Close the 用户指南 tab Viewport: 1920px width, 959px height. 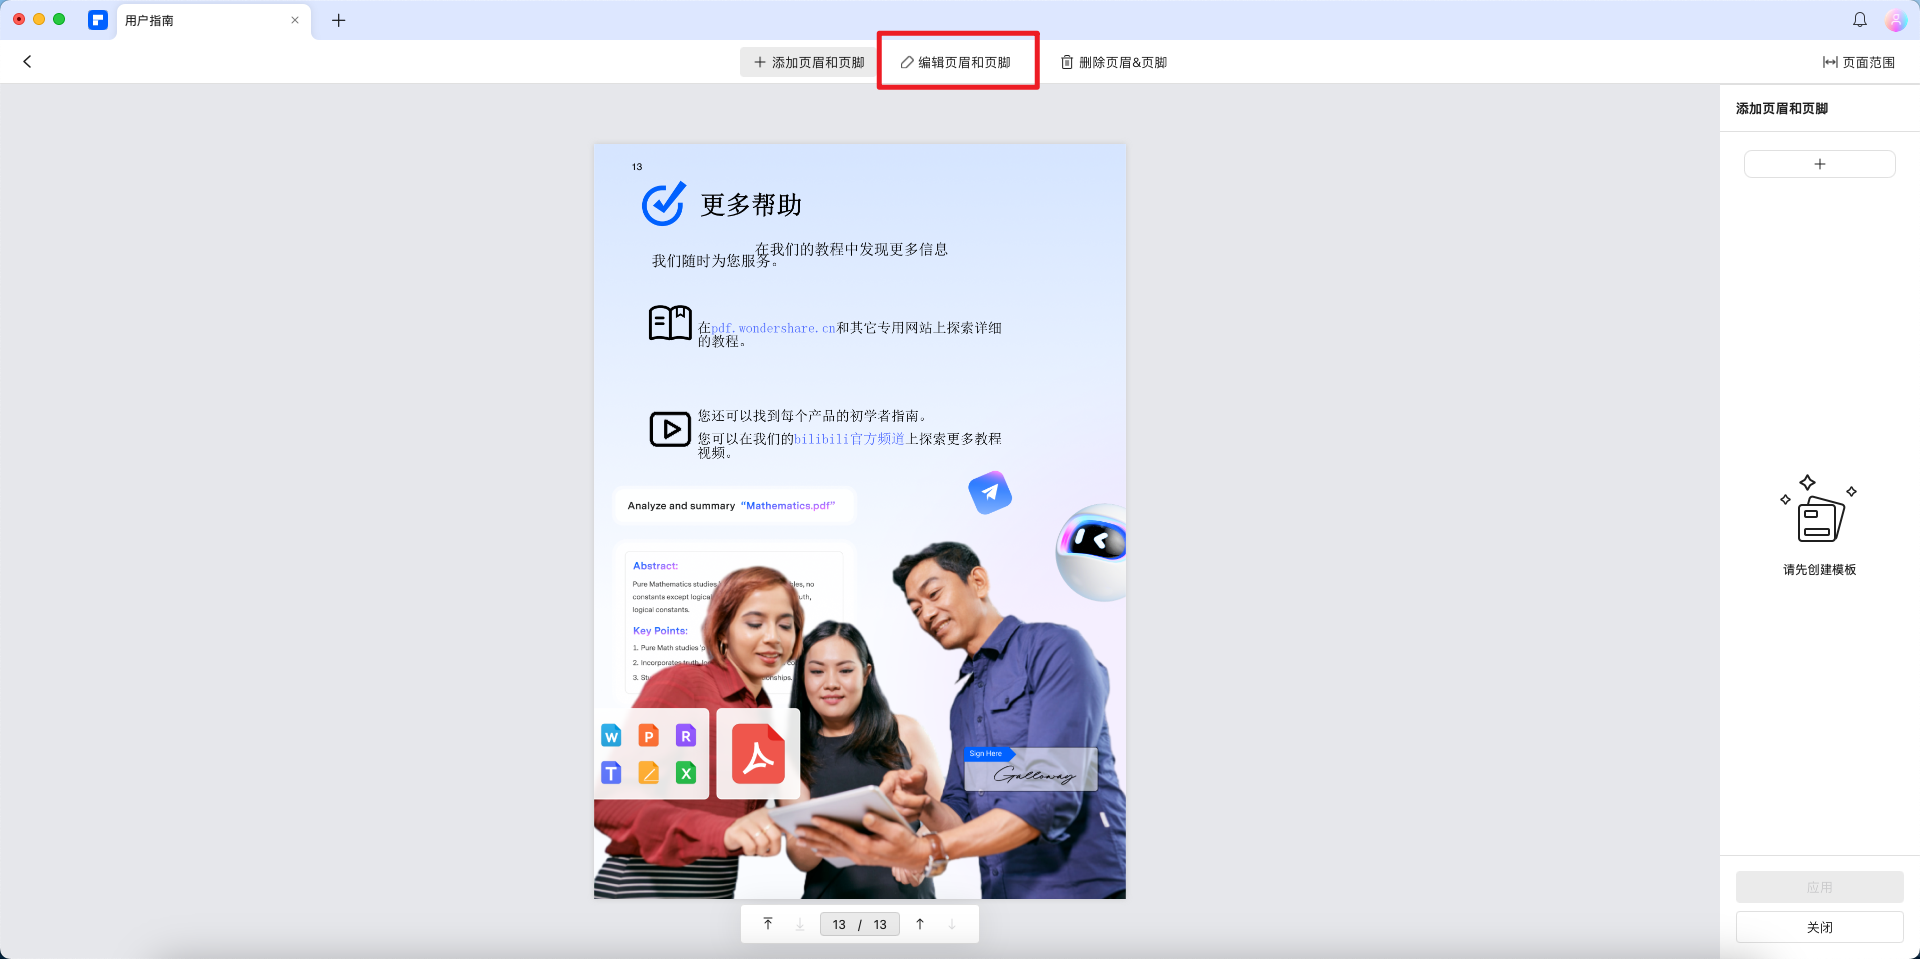(295, 20)
